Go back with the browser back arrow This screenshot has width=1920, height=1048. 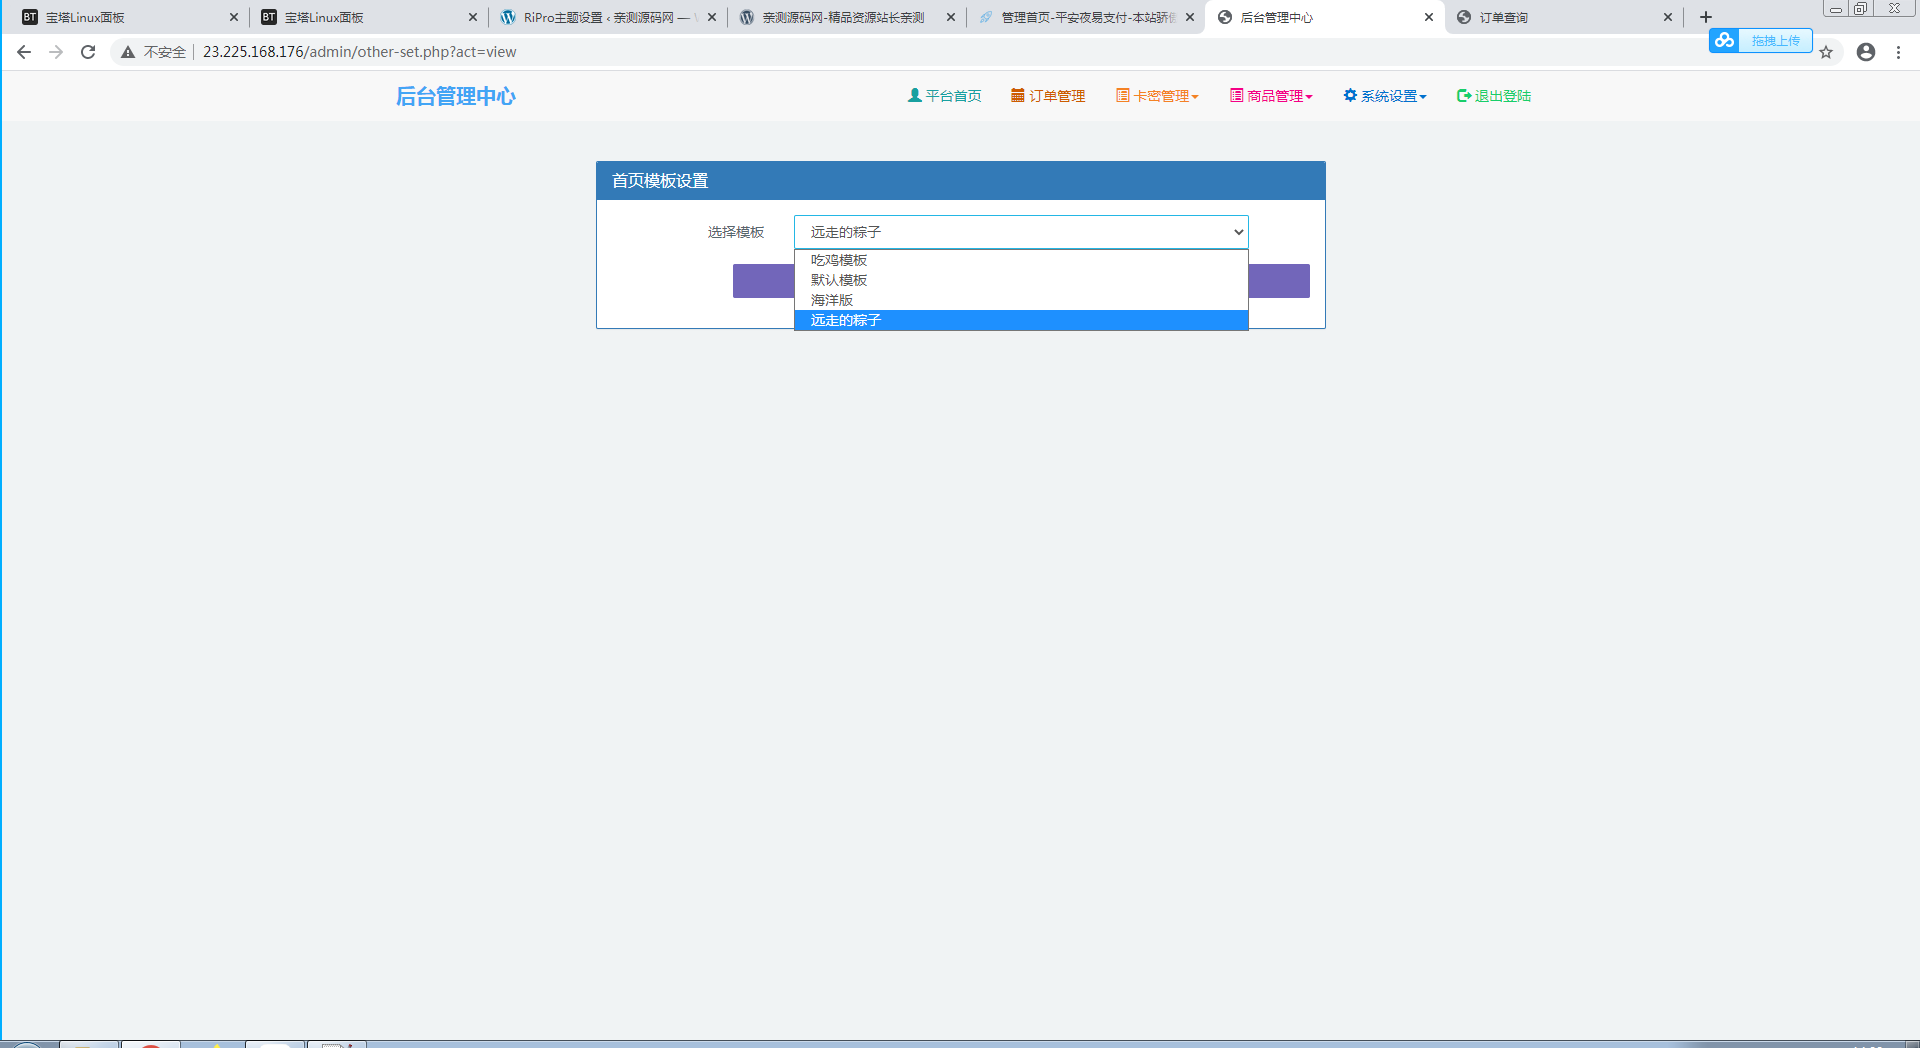coord(24,52)
